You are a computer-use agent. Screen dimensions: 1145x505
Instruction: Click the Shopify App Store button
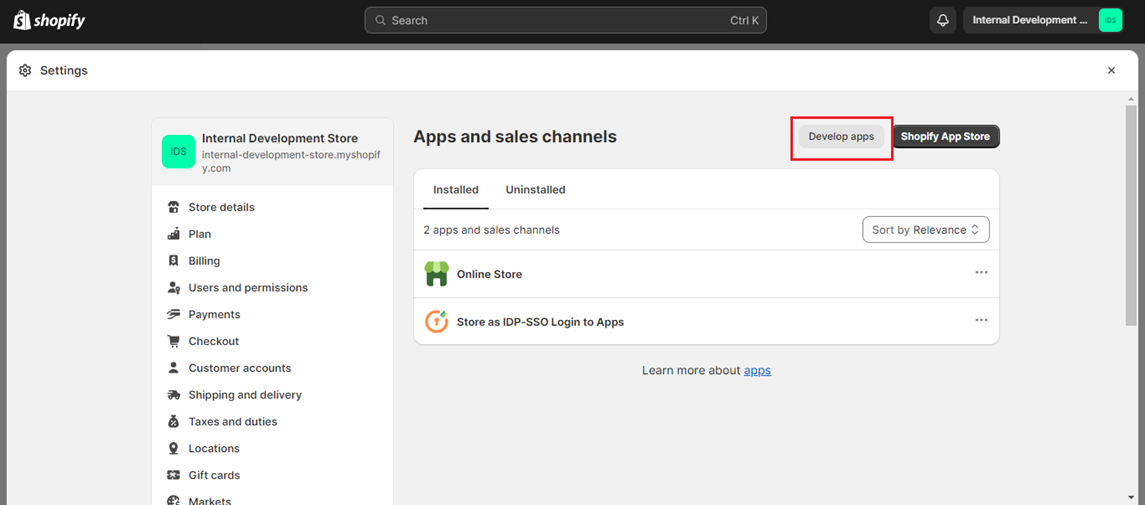click(x=946, y=136)
